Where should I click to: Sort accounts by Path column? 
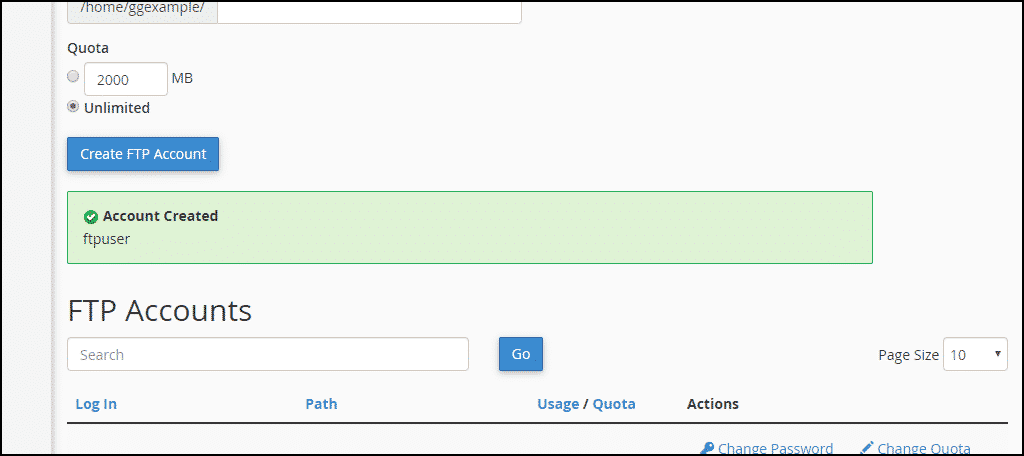[x=321, y=404]
